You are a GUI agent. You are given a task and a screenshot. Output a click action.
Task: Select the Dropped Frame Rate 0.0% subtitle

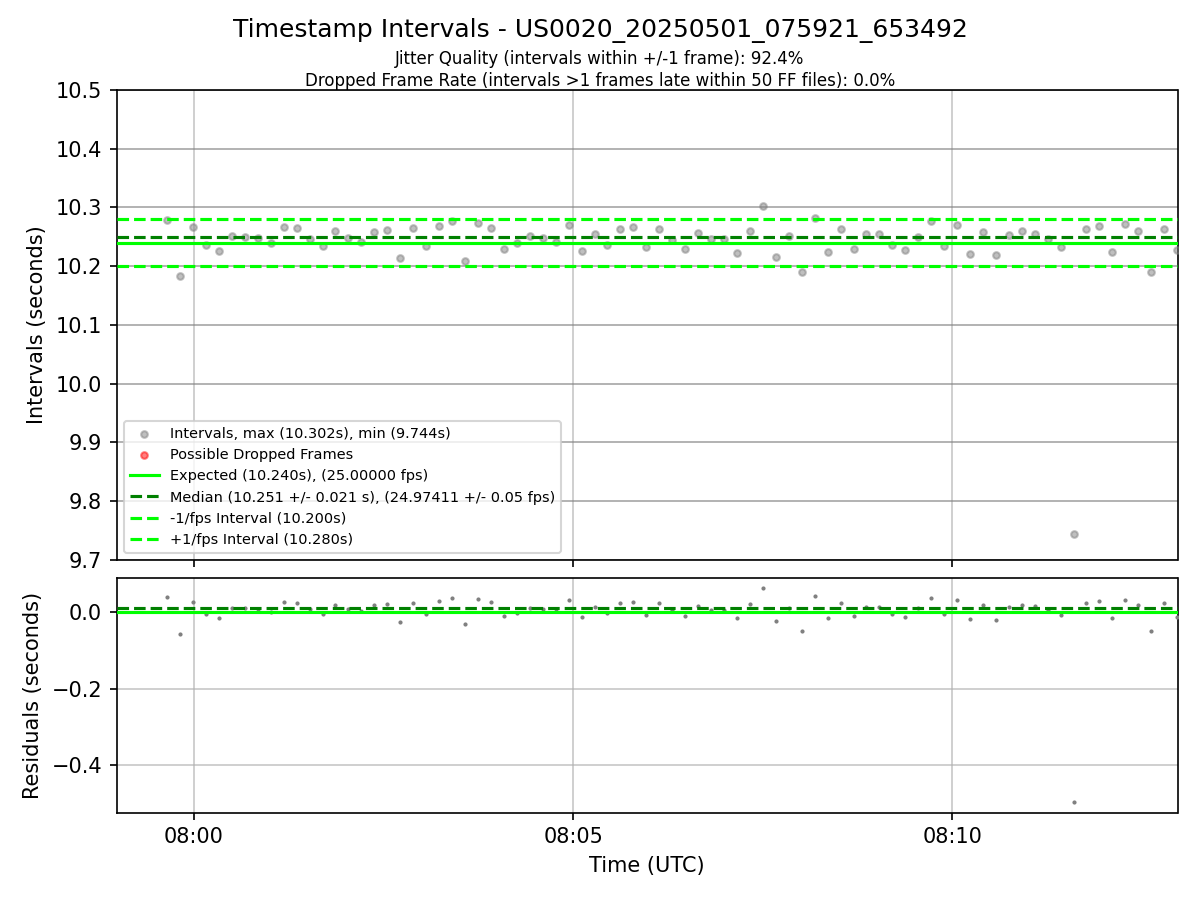click(600, 80)
